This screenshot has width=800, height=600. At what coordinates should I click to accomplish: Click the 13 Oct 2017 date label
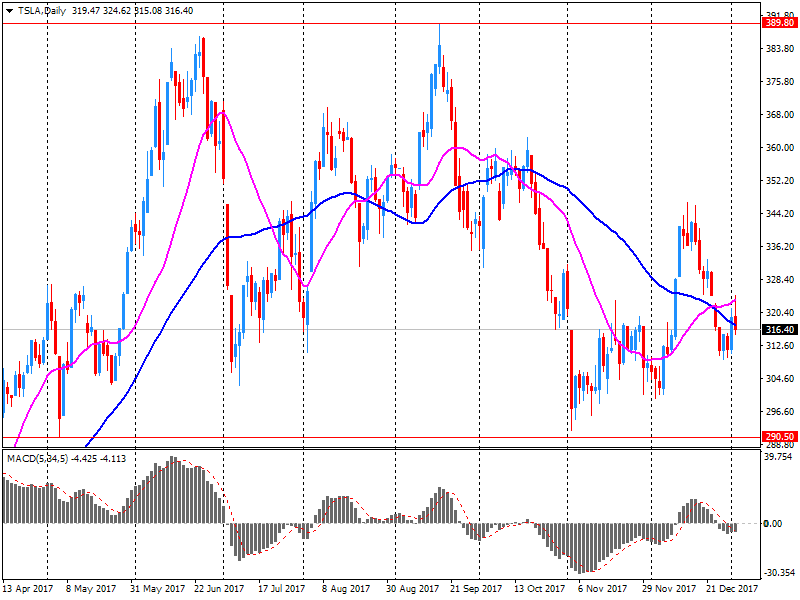540,589
